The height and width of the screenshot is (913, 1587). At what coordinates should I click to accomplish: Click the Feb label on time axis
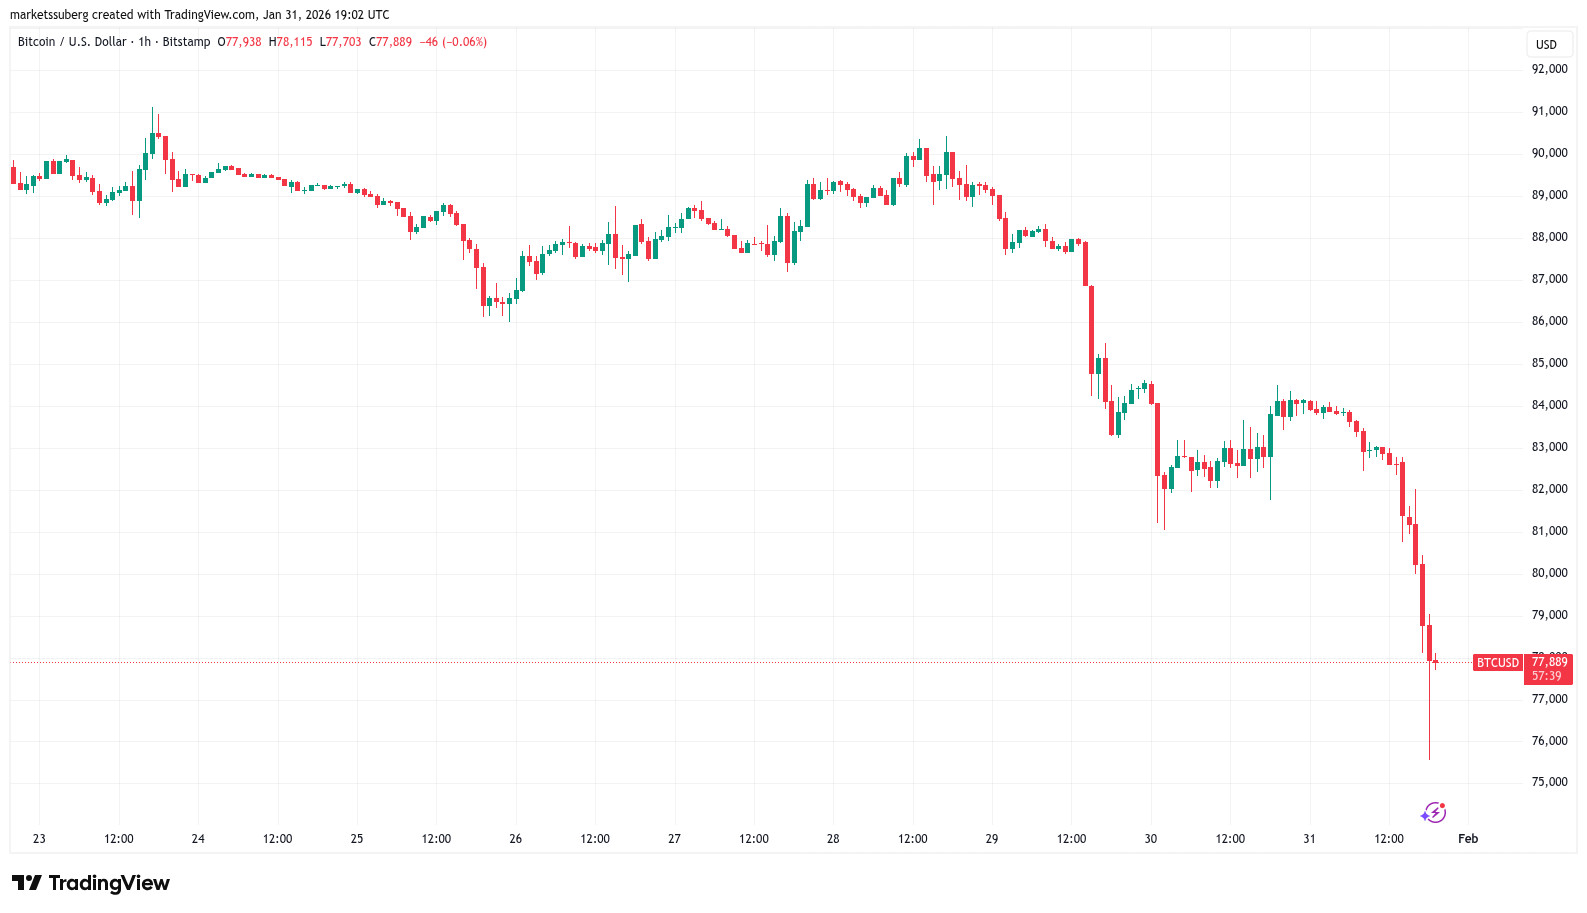[1467, 839]
